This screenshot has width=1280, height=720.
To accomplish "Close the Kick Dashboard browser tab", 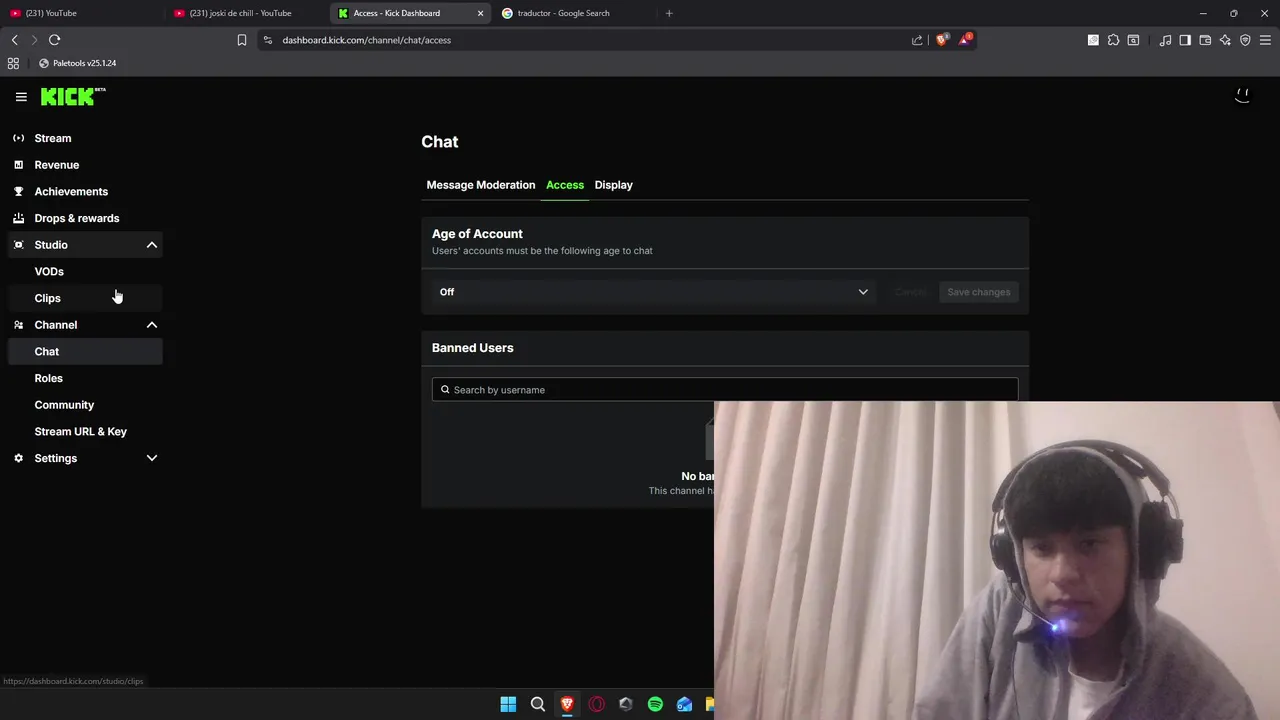I will pos(480,13).
